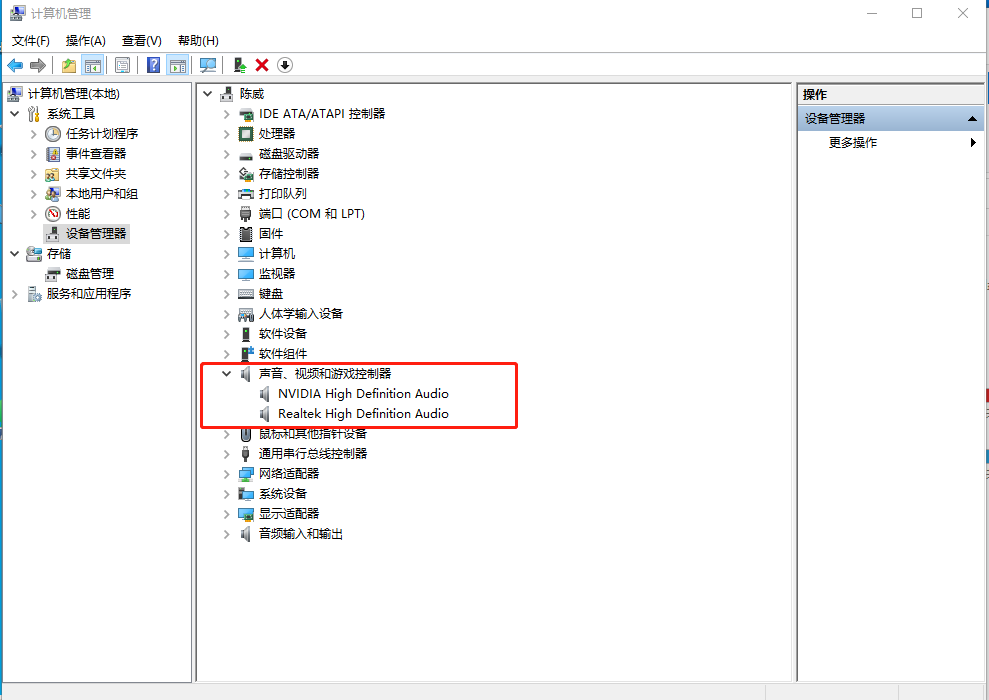Select 磁盘管理 in the left tree

[89, 274]
